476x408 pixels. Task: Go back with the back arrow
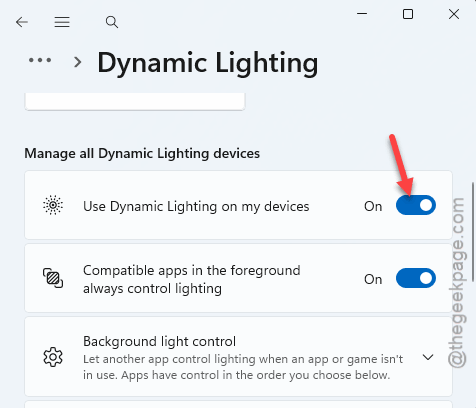(x=22, y=22)
